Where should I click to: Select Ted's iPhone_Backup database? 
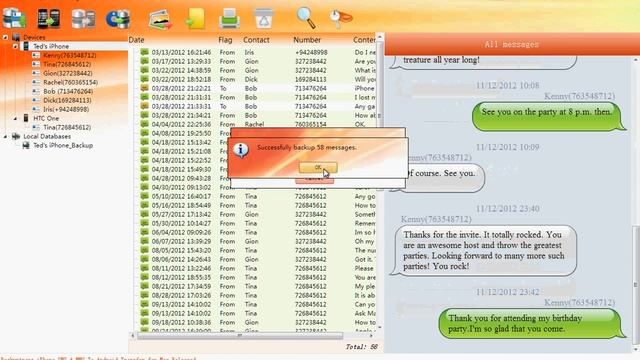click(63, 145)
